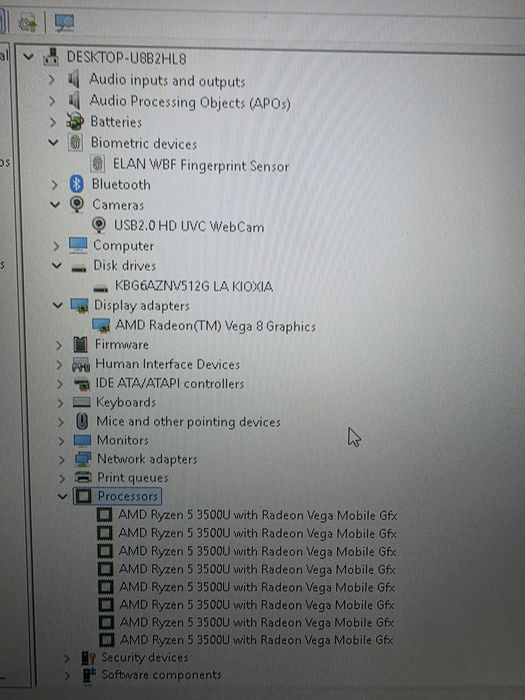Click the scan for hardware changes toolbar icon
Viewport: 525px width, 700px height.
click(28, 22)
